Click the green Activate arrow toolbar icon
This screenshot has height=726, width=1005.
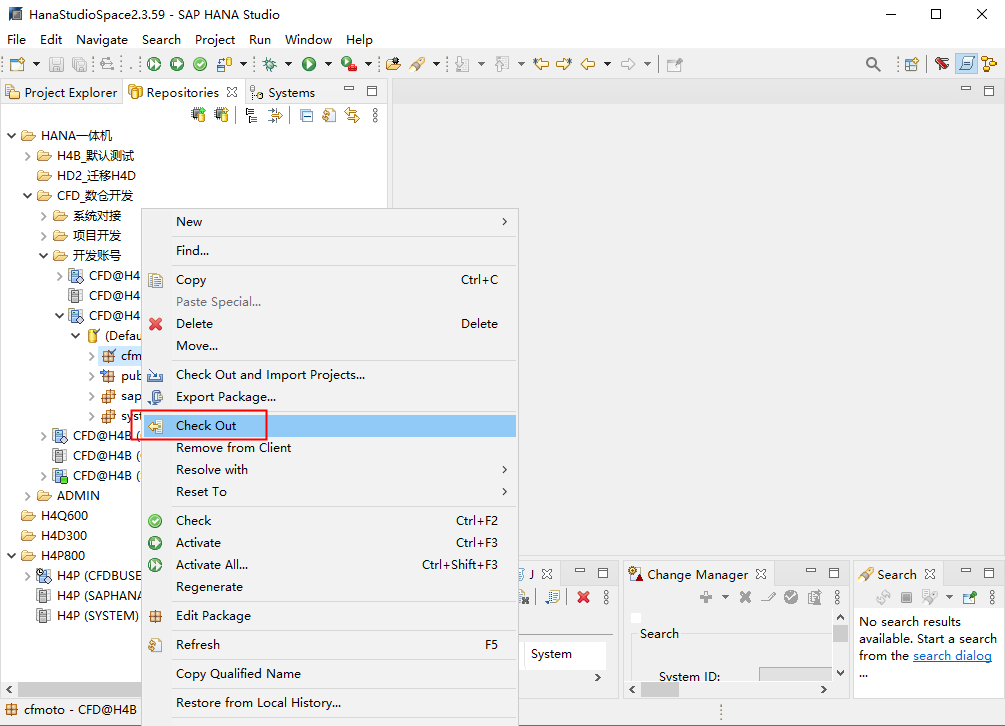(x=177, y=64)
